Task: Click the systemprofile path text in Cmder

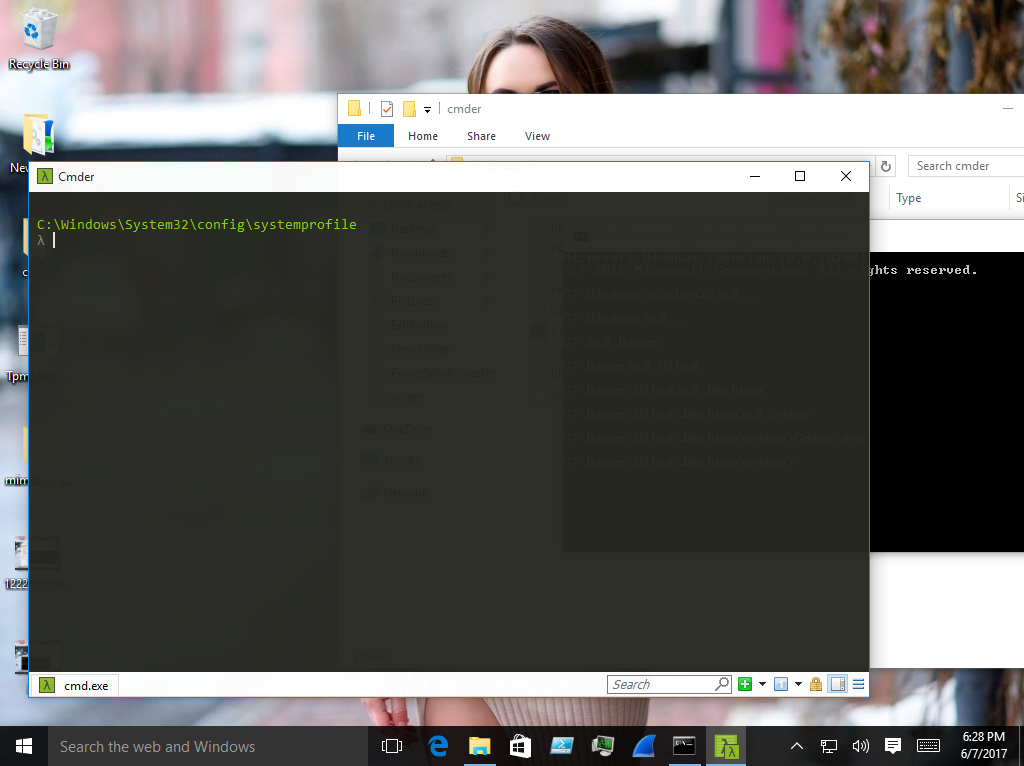Action: pos(197,225)
